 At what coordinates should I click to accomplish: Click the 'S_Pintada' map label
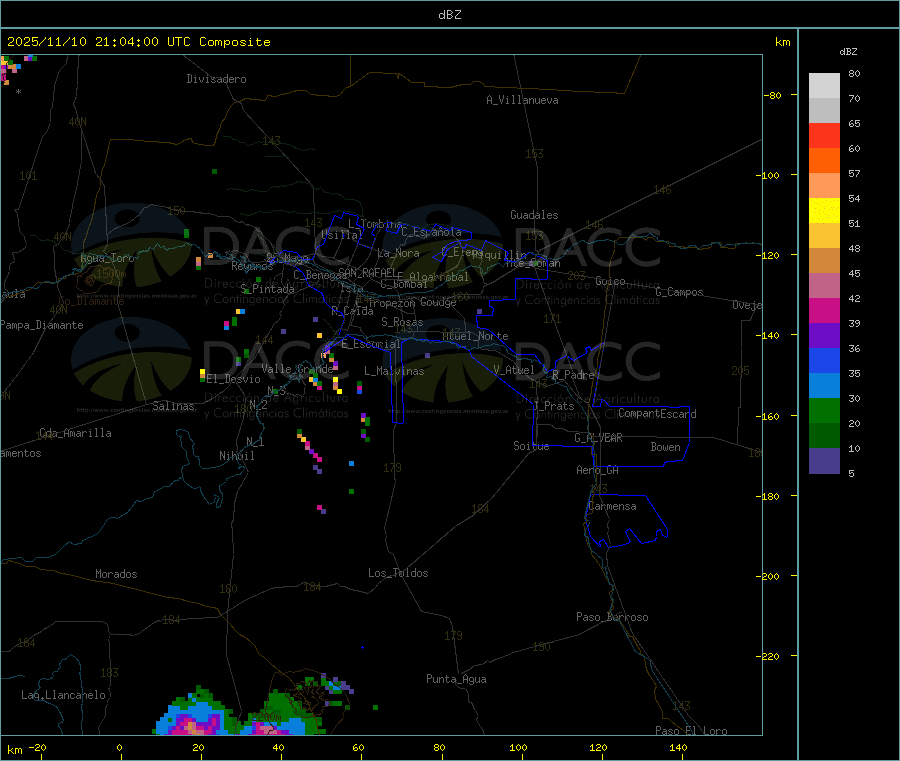click(267, 289)
